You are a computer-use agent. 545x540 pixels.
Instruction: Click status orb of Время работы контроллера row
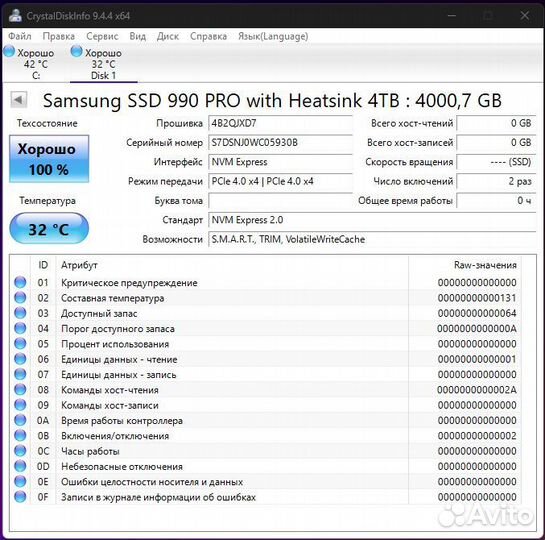20,420
